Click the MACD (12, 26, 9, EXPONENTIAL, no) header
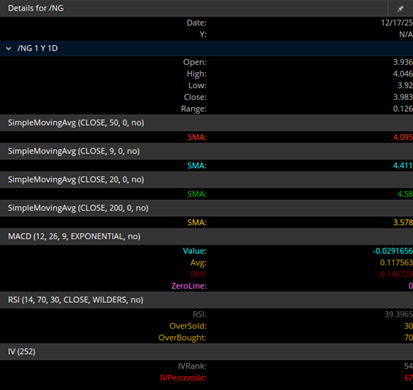The image size is (413, 390). (74, 236)
